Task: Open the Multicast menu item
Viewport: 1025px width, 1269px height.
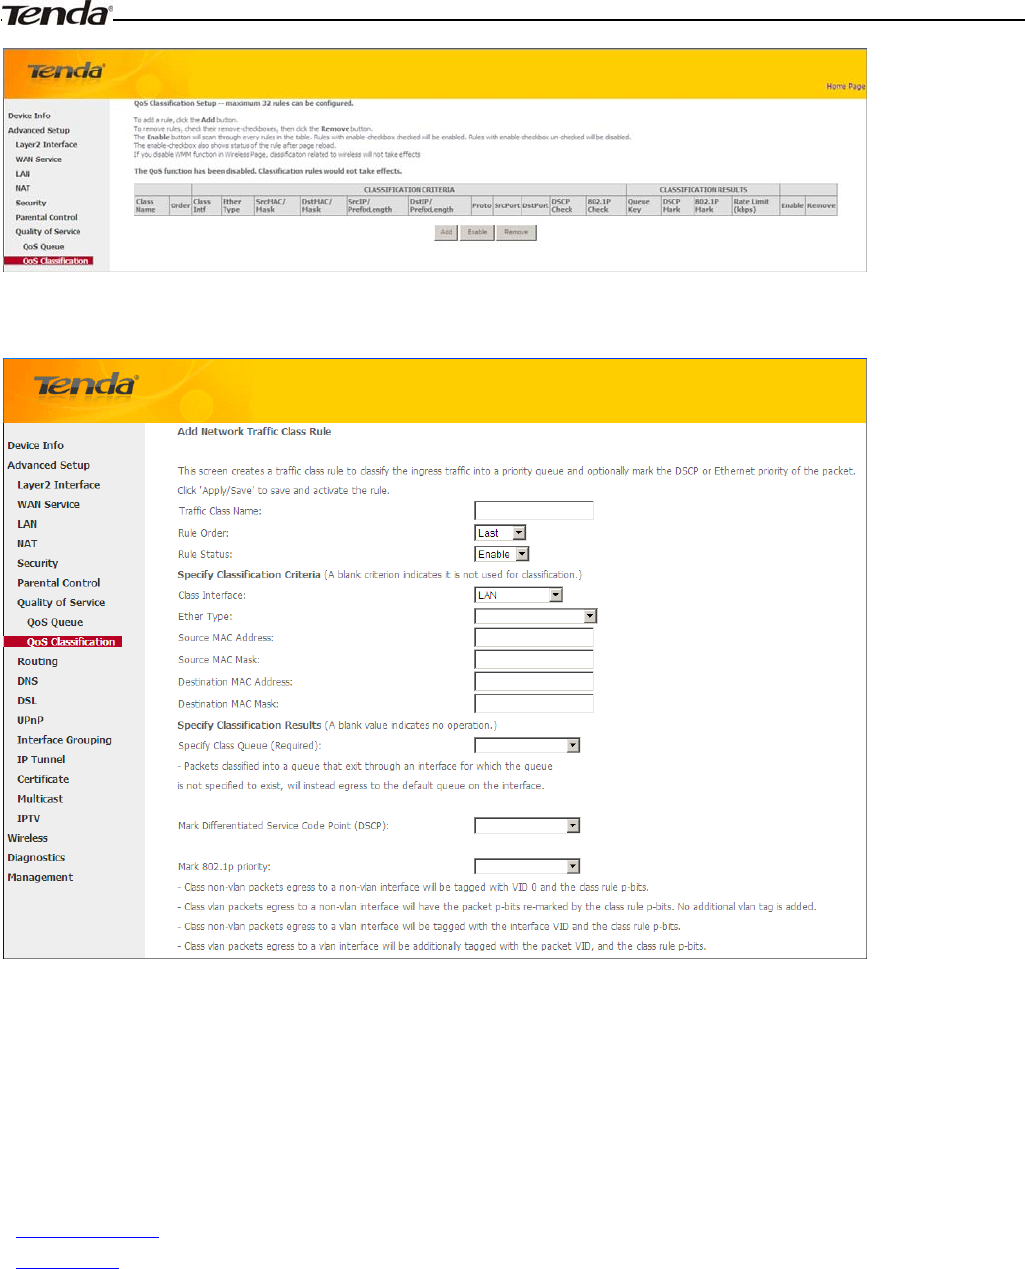Action: tap(40, 800)
